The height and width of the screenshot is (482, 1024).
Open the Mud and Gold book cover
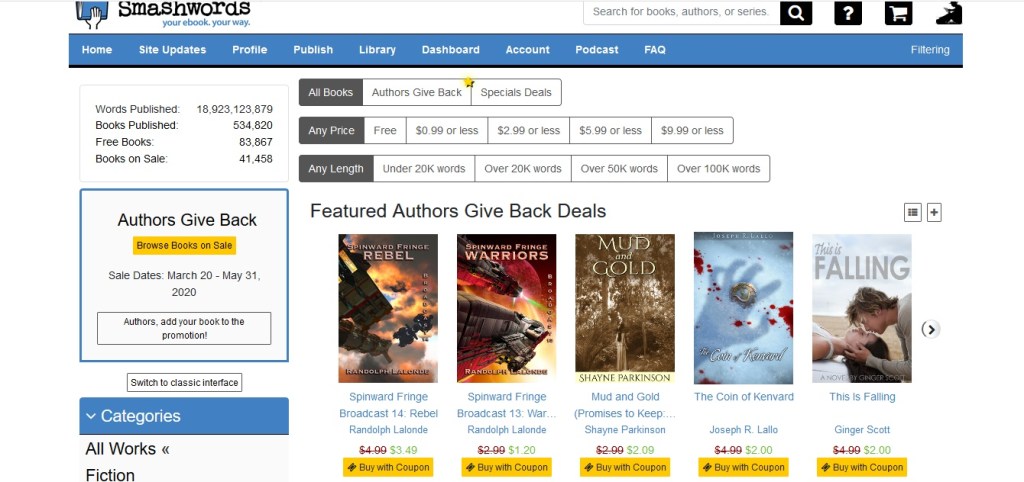tap(625, 308)
